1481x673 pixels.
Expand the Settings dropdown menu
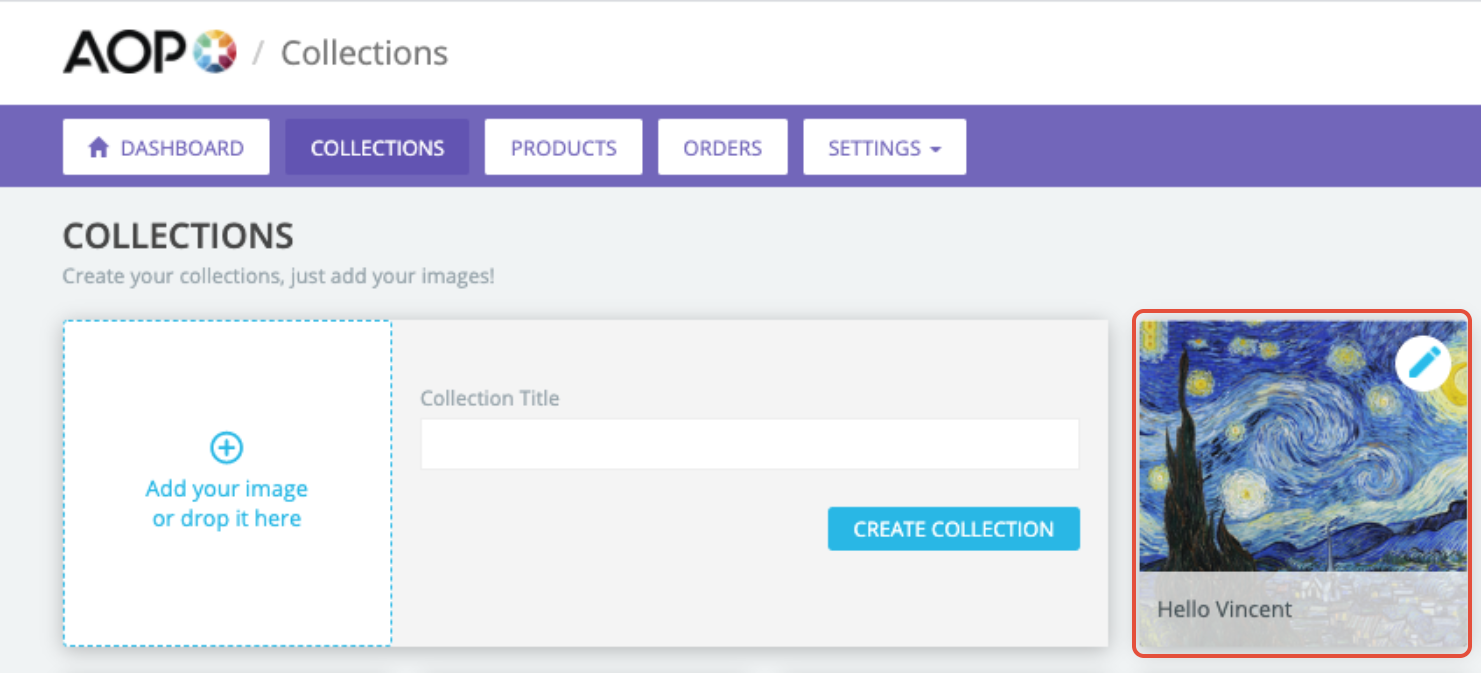point(885,148)
